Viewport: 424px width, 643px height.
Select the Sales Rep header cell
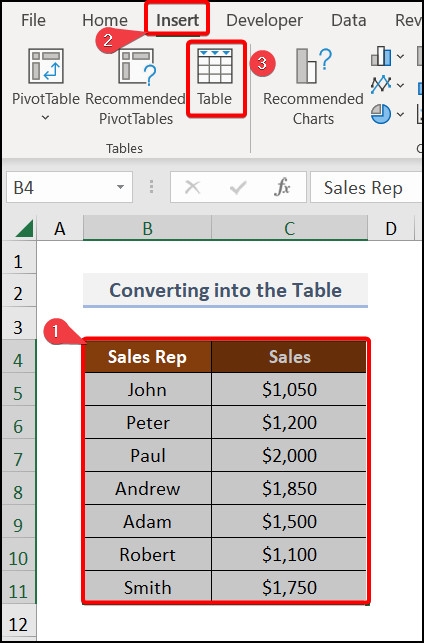pos(148,356)
